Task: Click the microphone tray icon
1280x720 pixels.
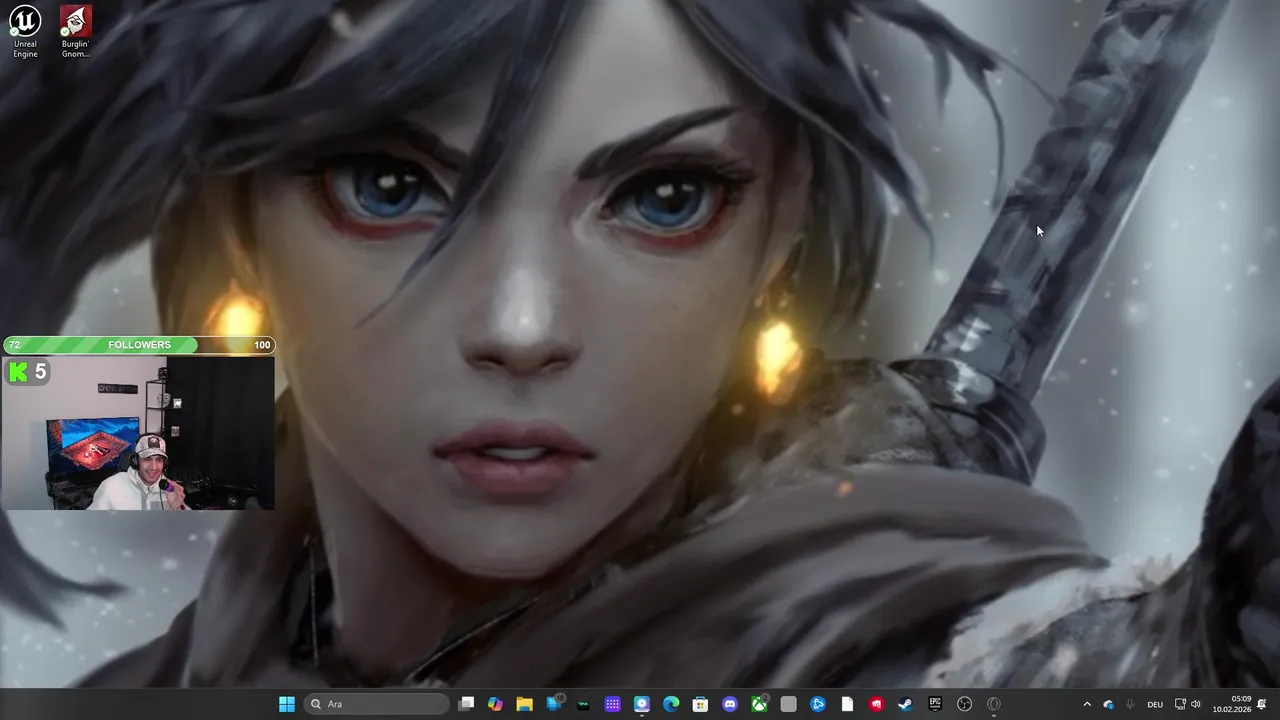Action: 1130,704
